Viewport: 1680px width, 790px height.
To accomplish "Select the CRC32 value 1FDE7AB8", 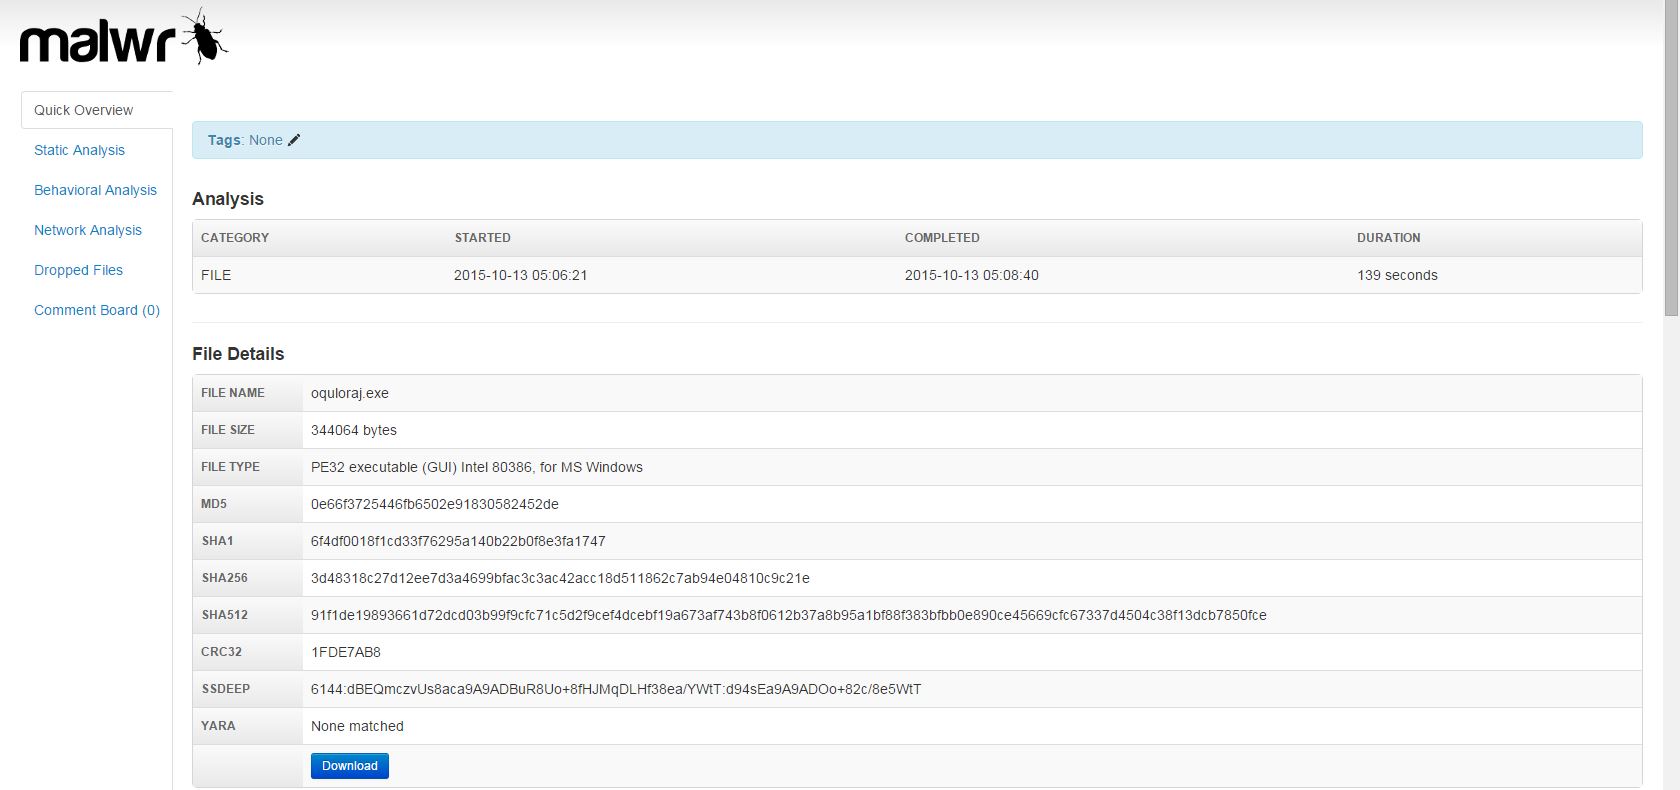I will [346, 652].
